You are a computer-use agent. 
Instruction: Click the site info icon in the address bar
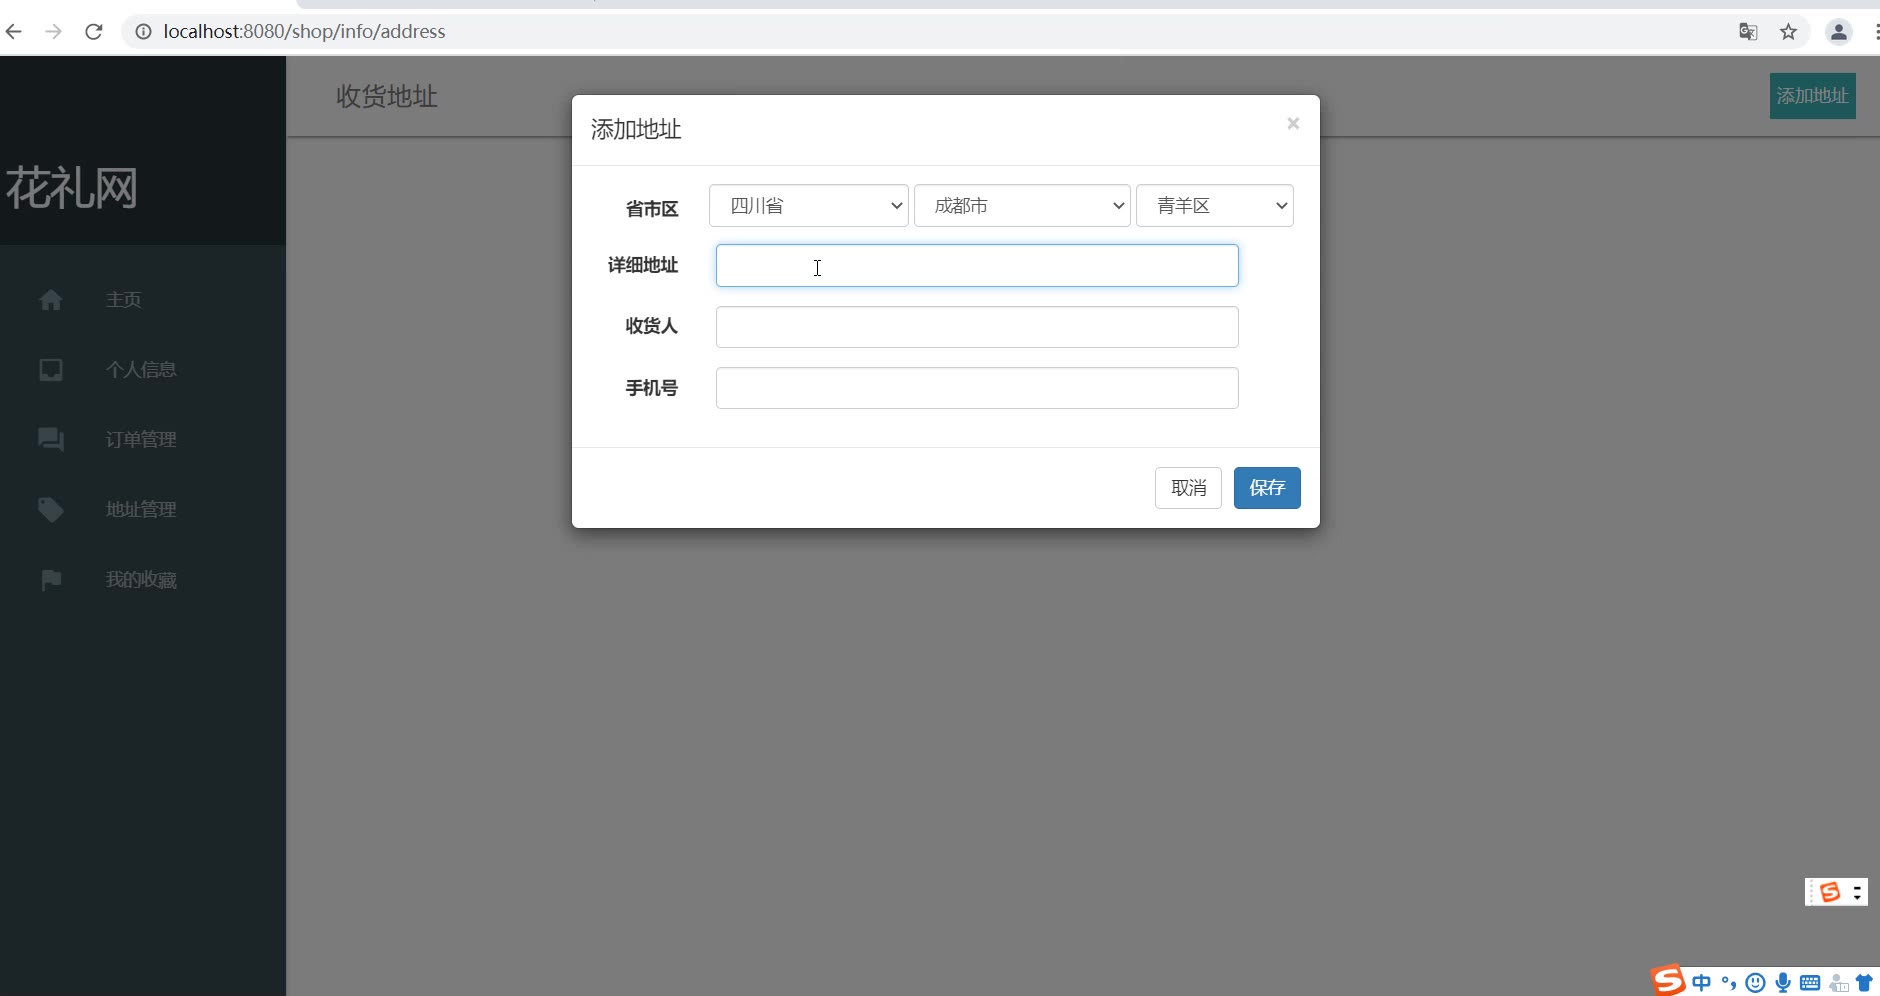143,32
